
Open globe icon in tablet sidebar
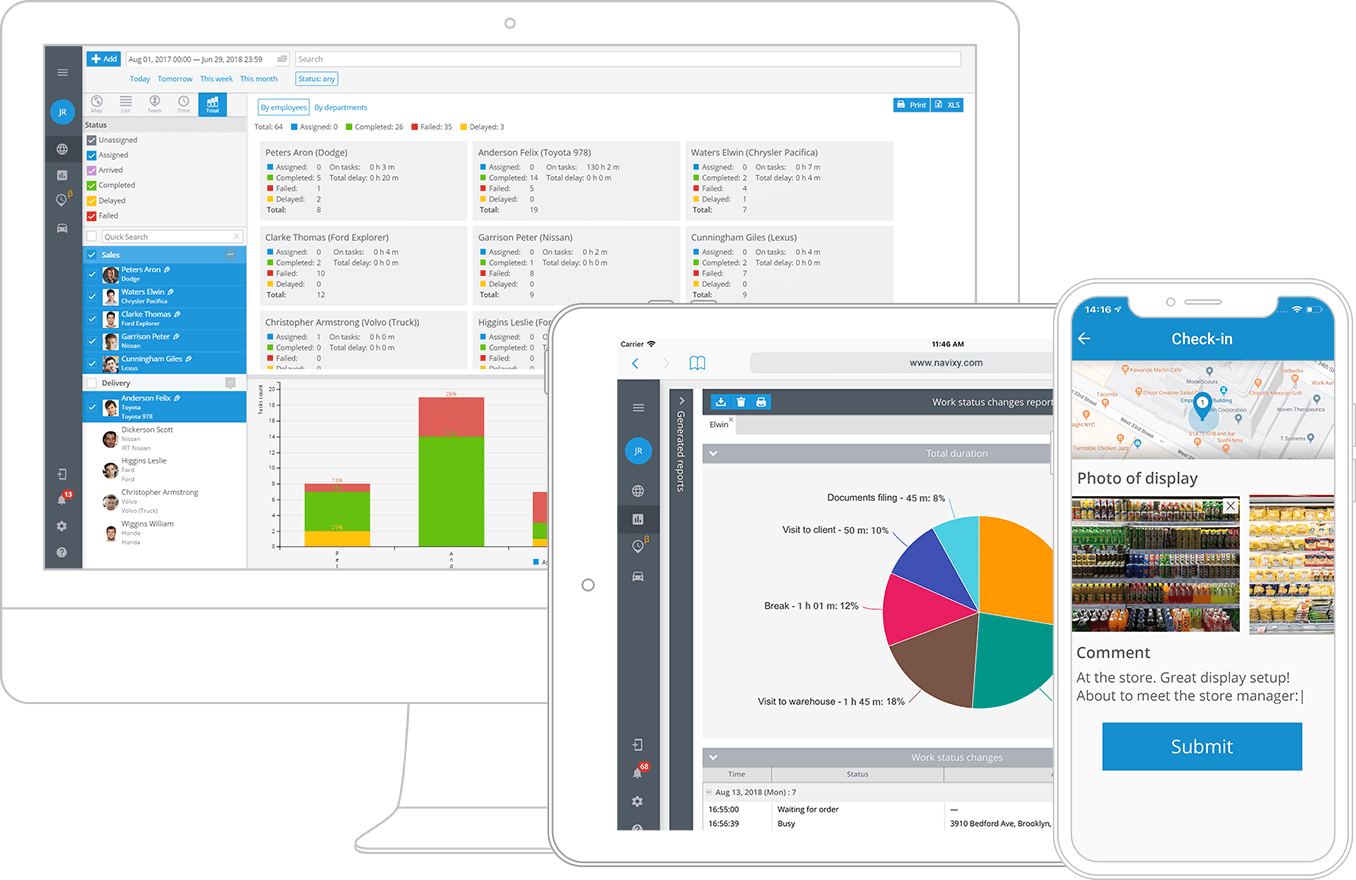(x=638, y=491)
